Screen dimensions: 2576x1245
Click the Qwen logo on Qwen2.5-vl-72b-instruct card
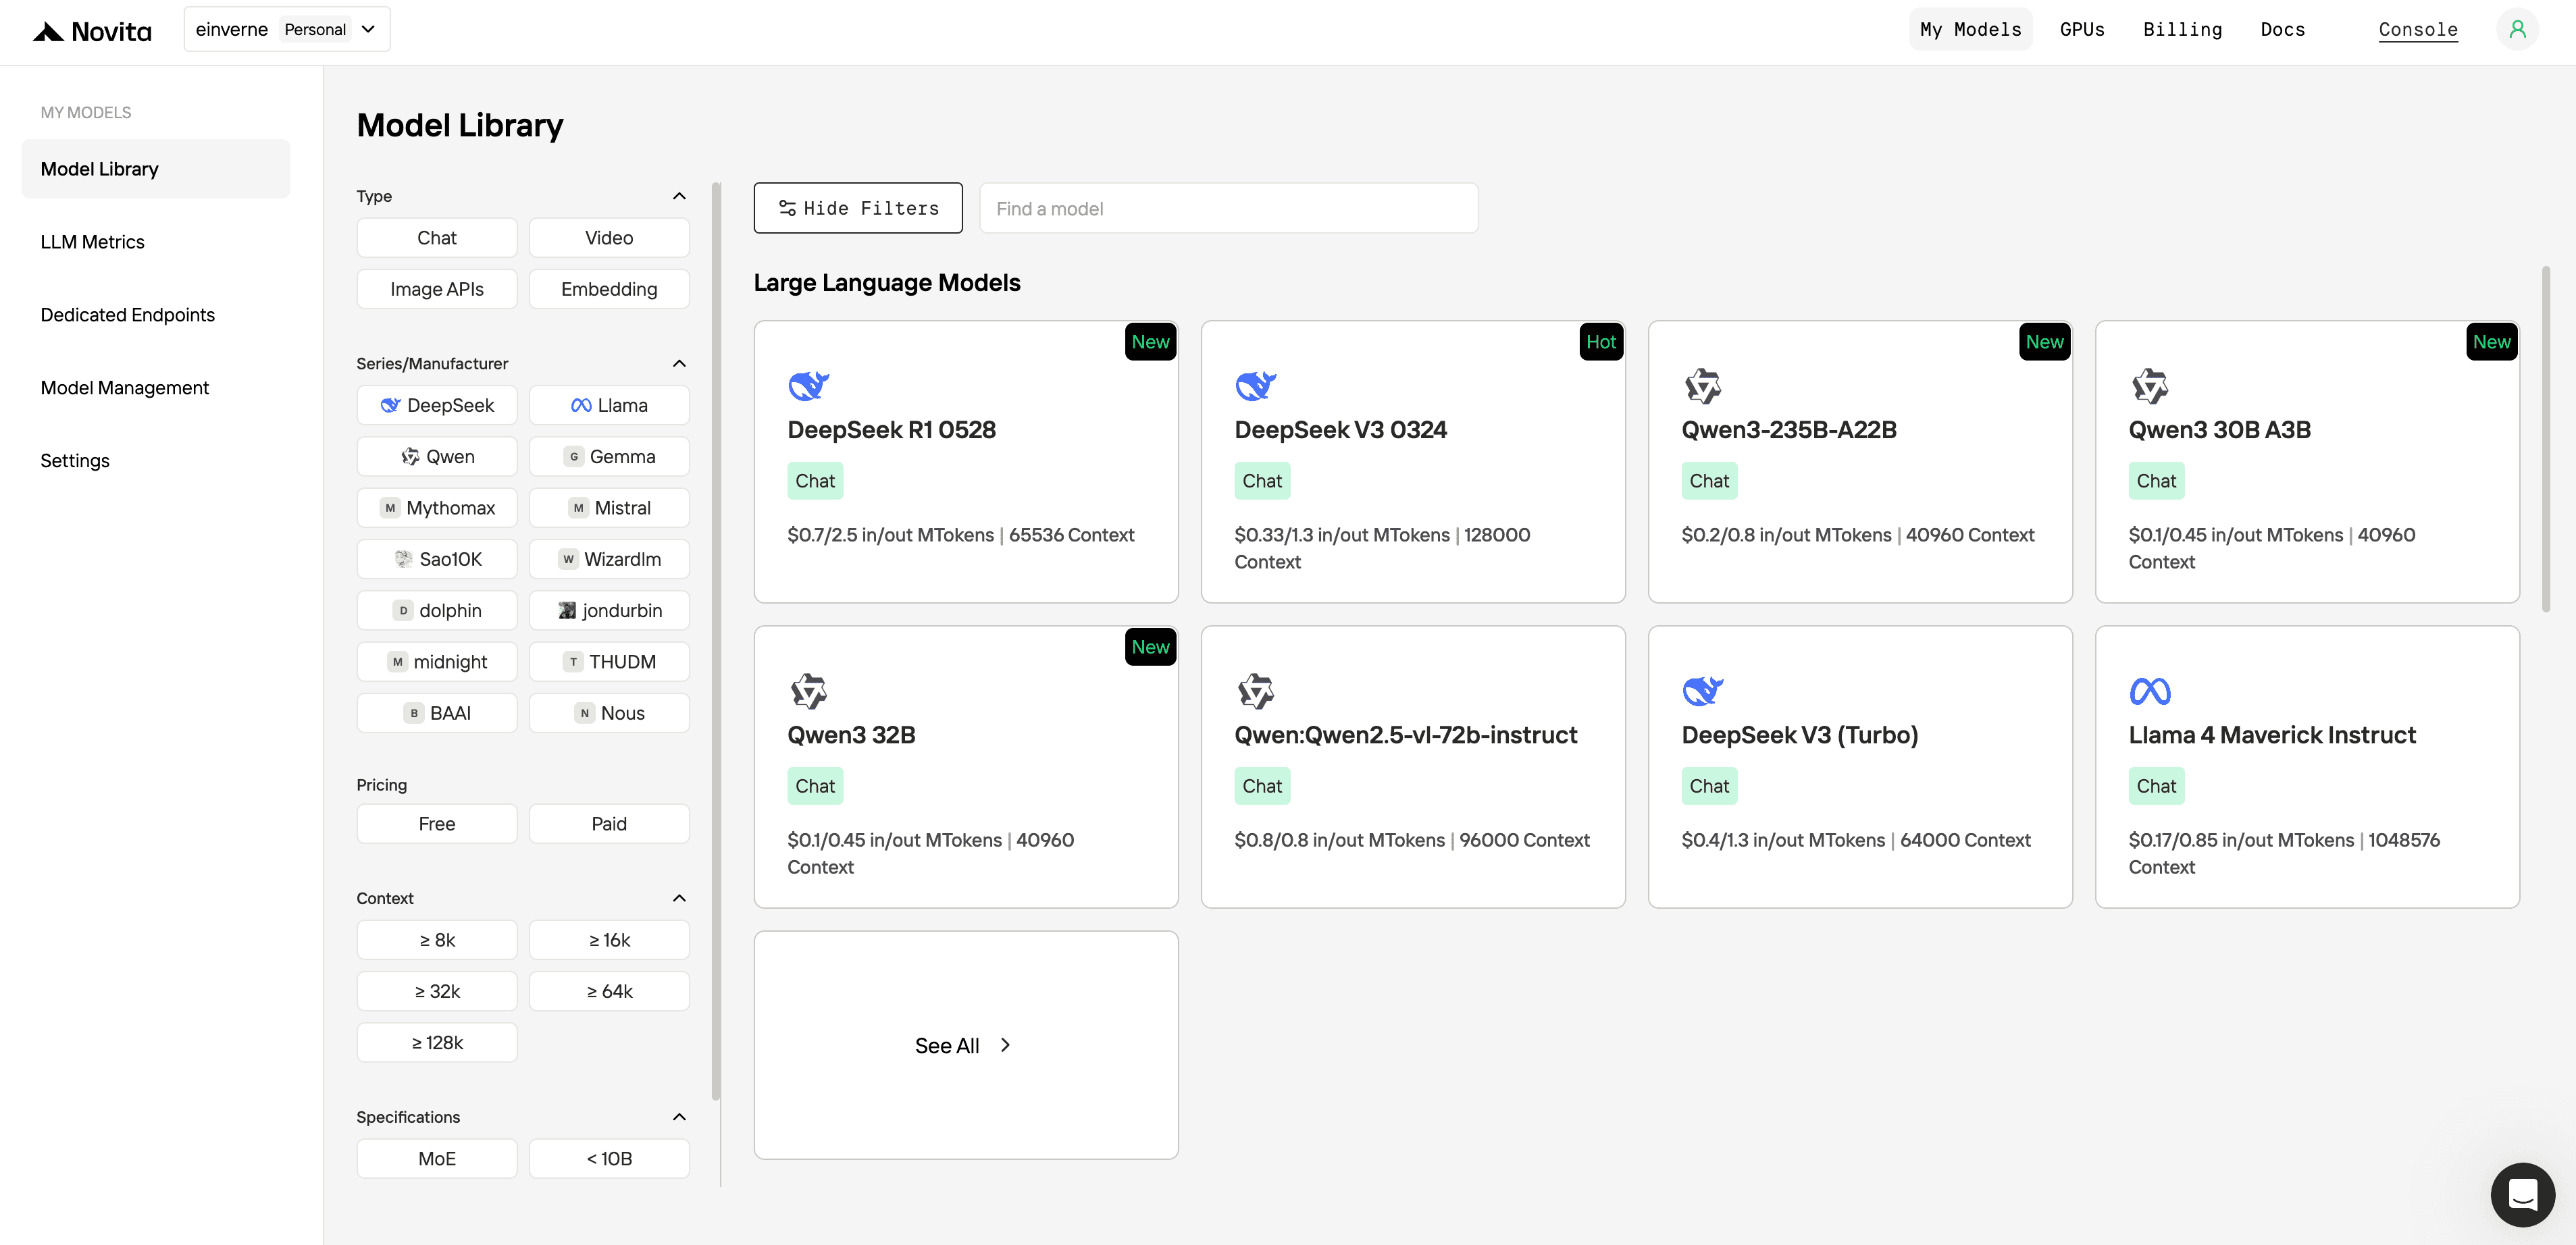(1255, 690)
